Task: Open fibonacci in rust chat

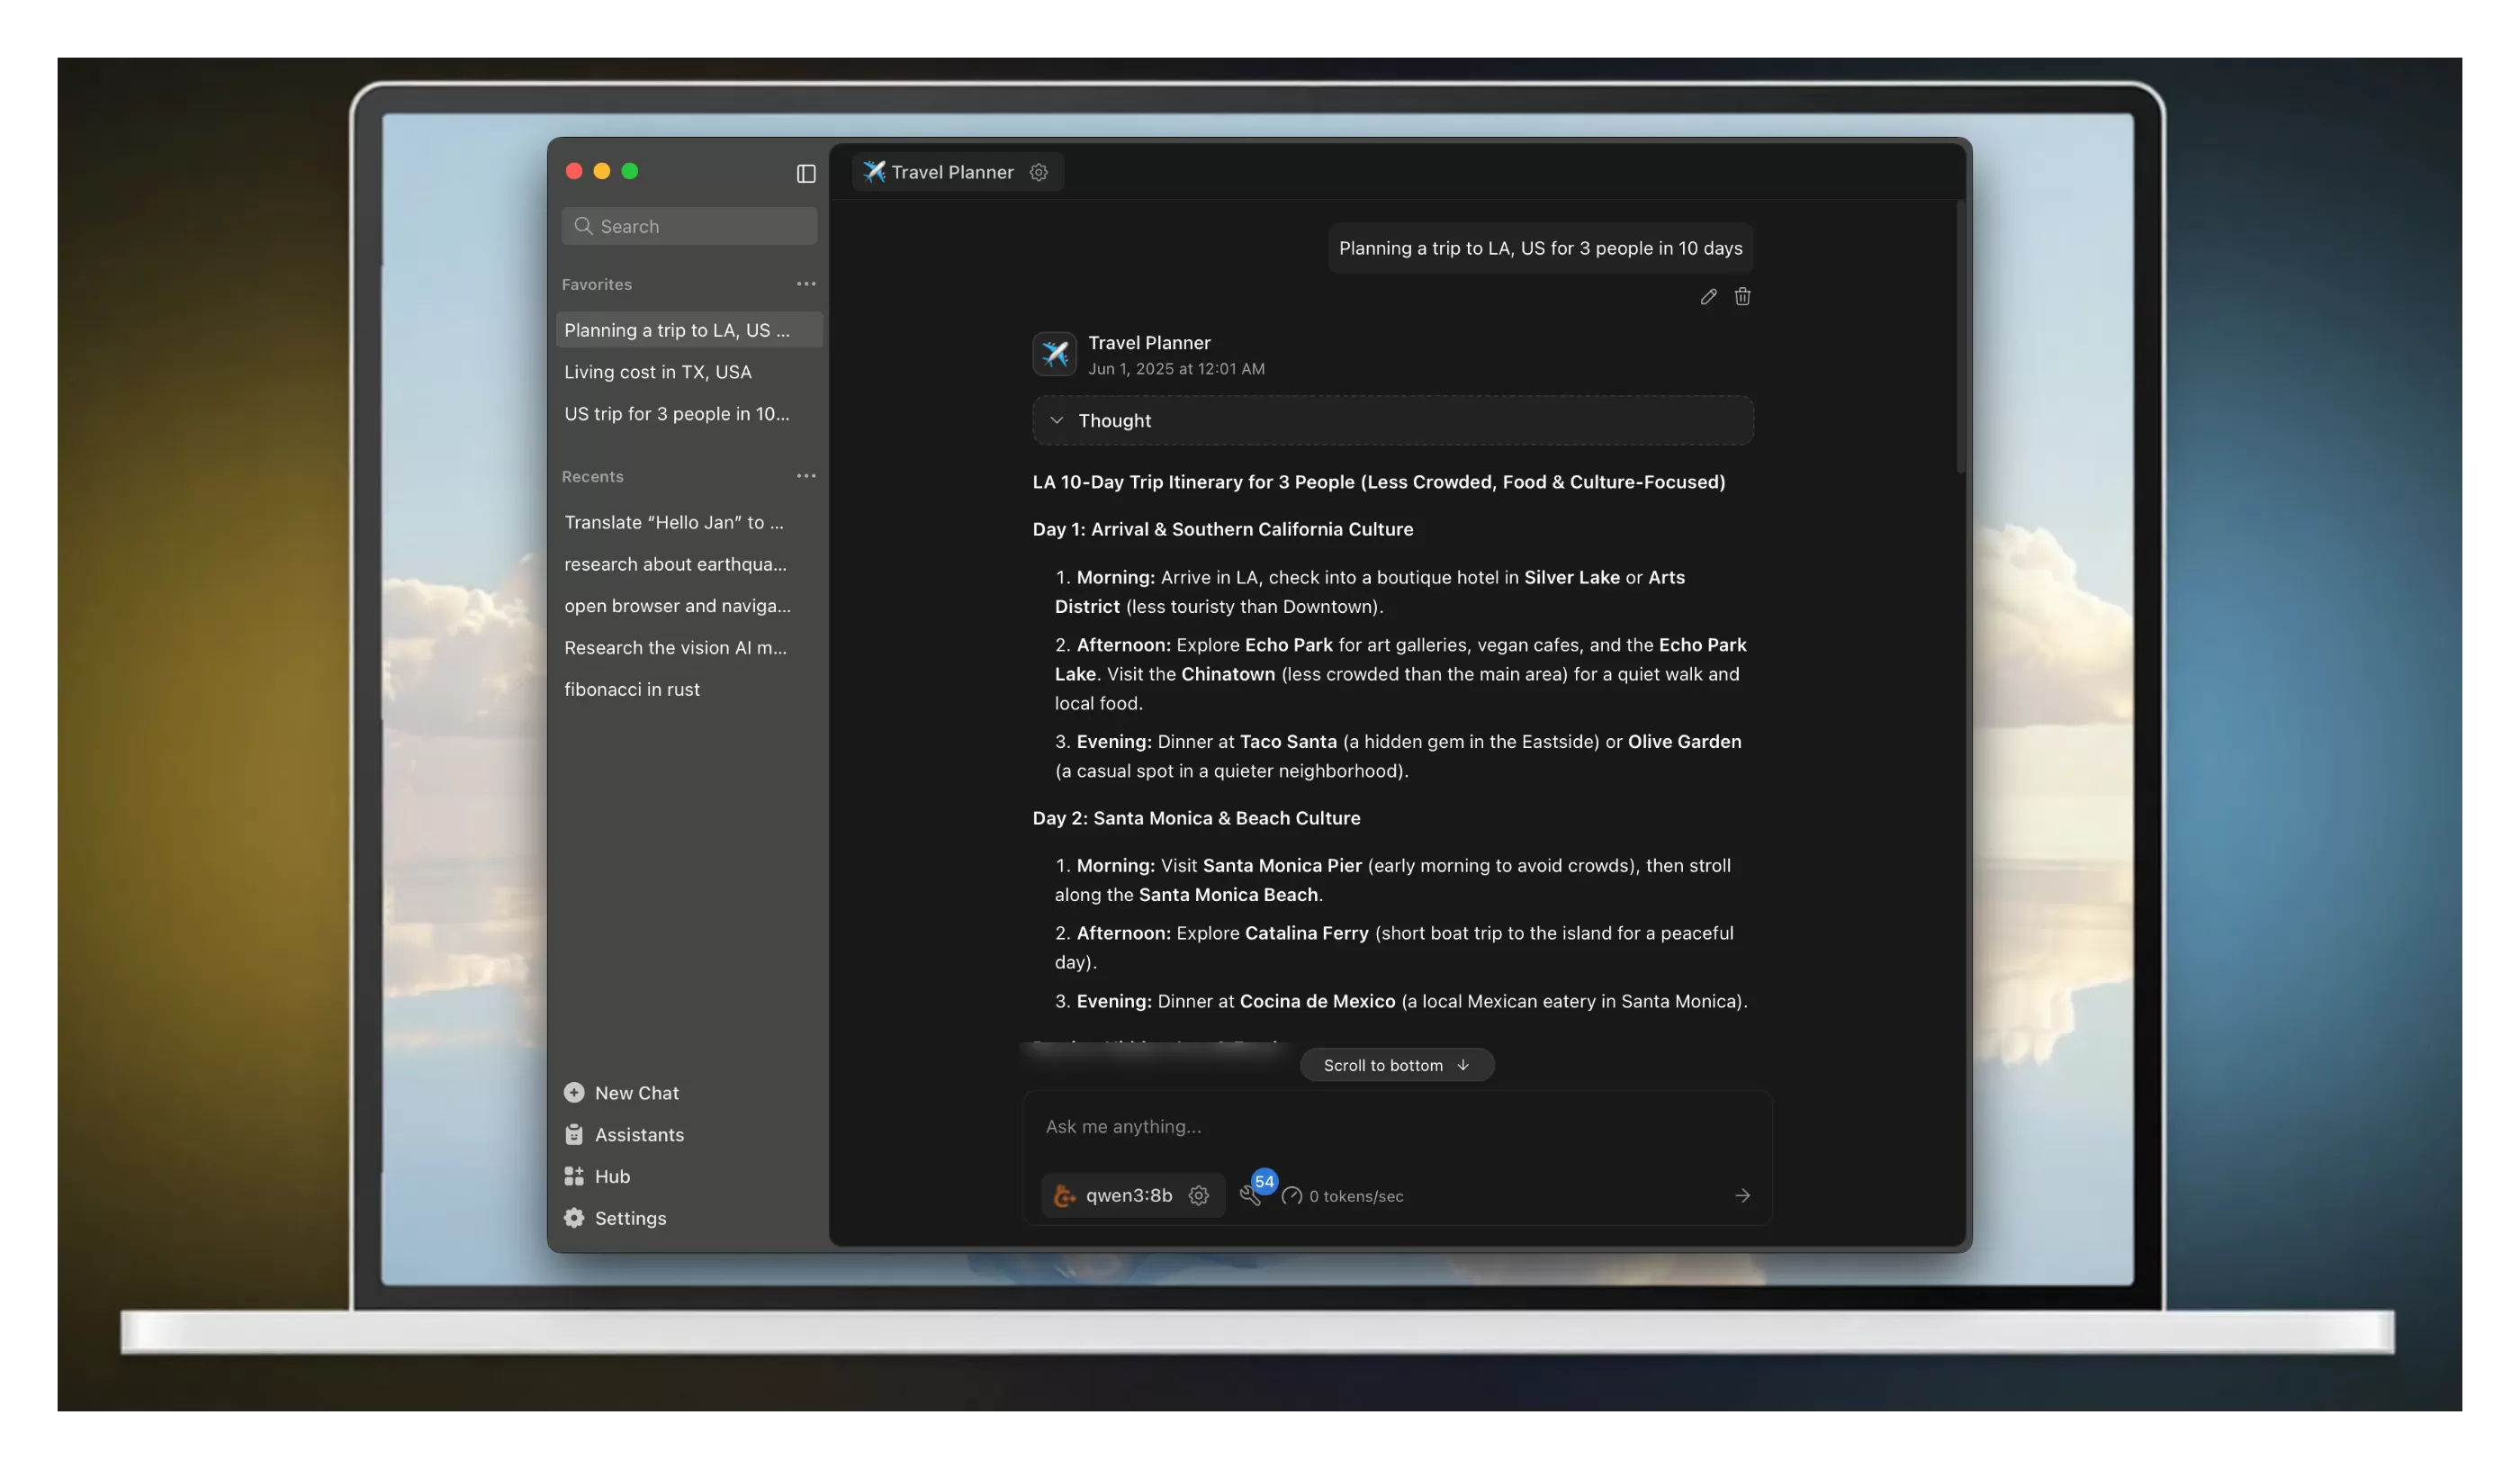Action: (x=631, y=689)
